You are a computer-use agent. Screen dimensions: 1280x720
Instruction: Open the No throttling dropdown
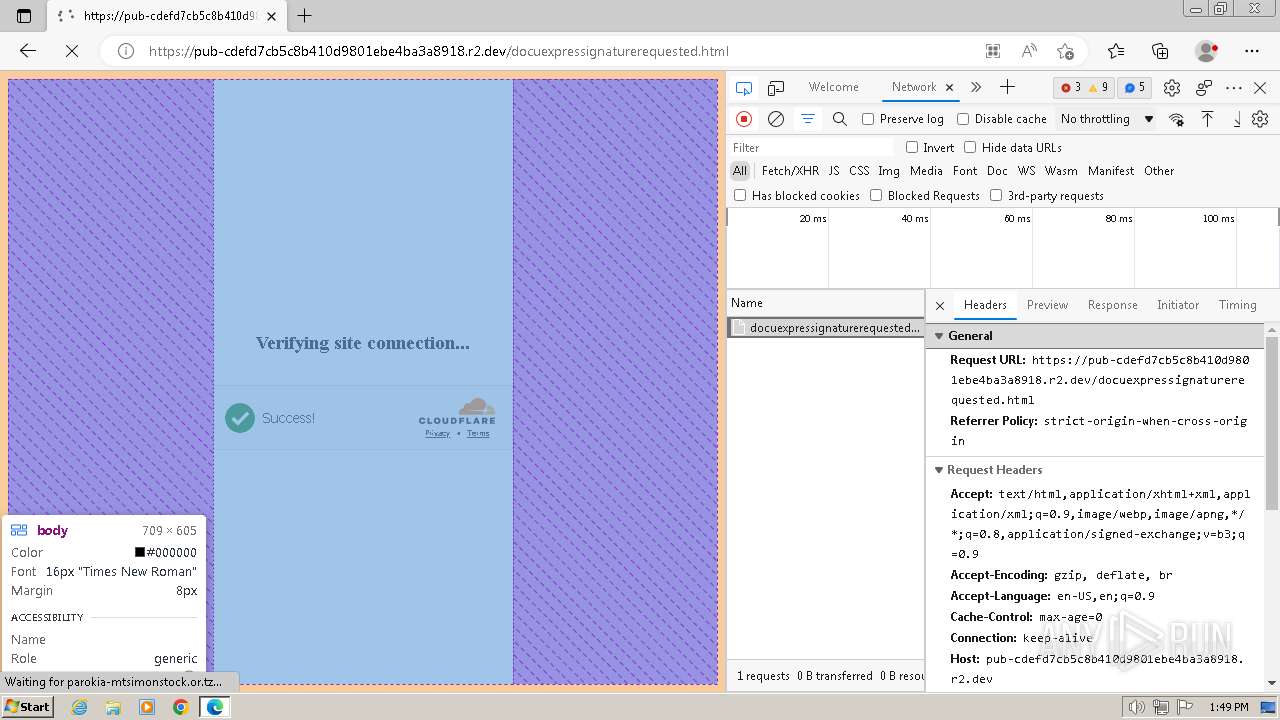[1107, 119]
